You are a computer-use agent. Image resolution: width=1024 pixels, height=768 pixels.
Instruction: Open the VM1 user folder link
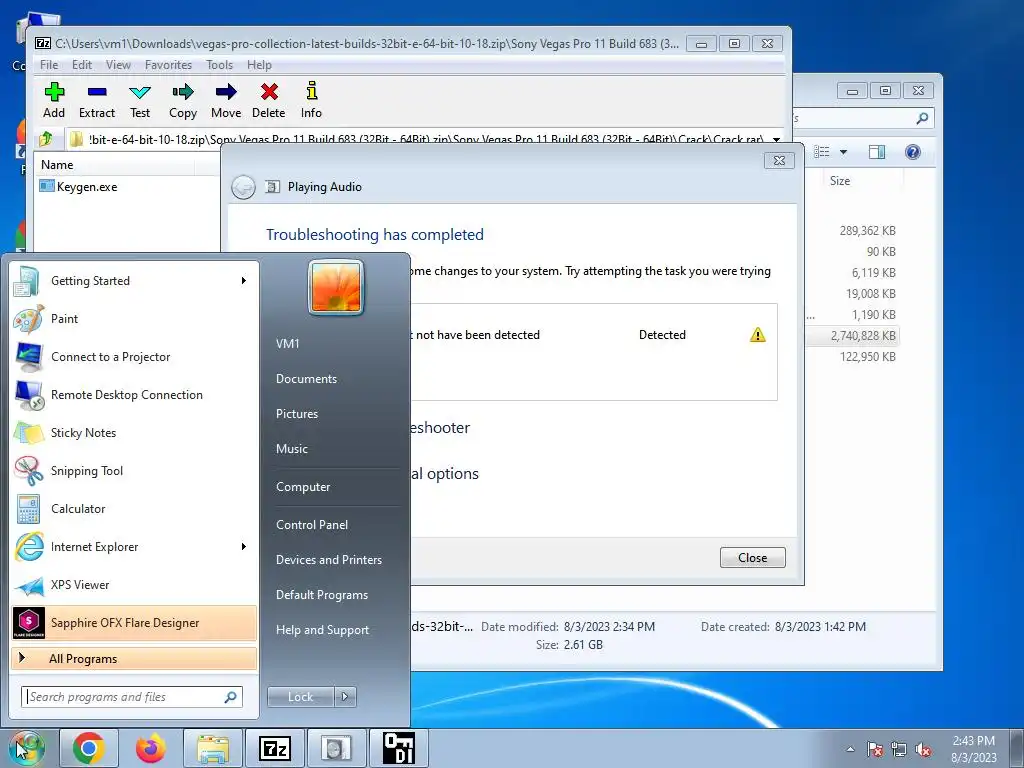(x=287, y=344)
